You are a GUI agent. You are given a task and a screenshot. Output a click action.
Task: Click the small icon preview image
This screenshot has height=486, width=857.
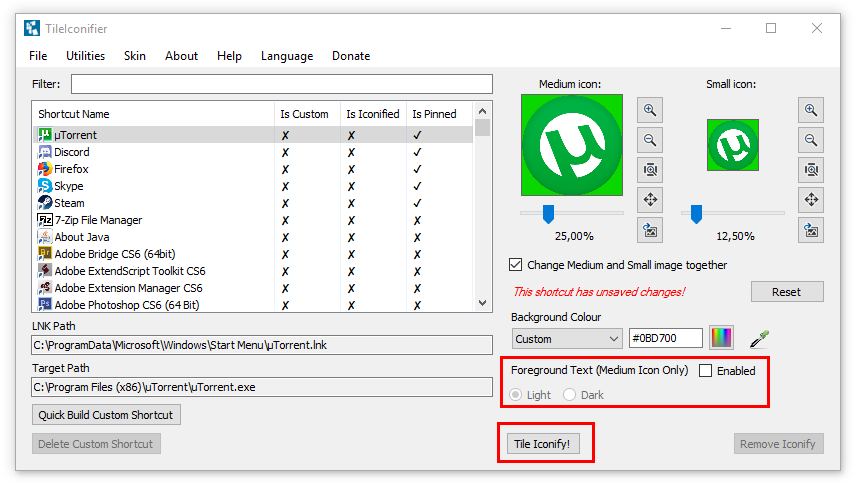[x=732, y=145]
